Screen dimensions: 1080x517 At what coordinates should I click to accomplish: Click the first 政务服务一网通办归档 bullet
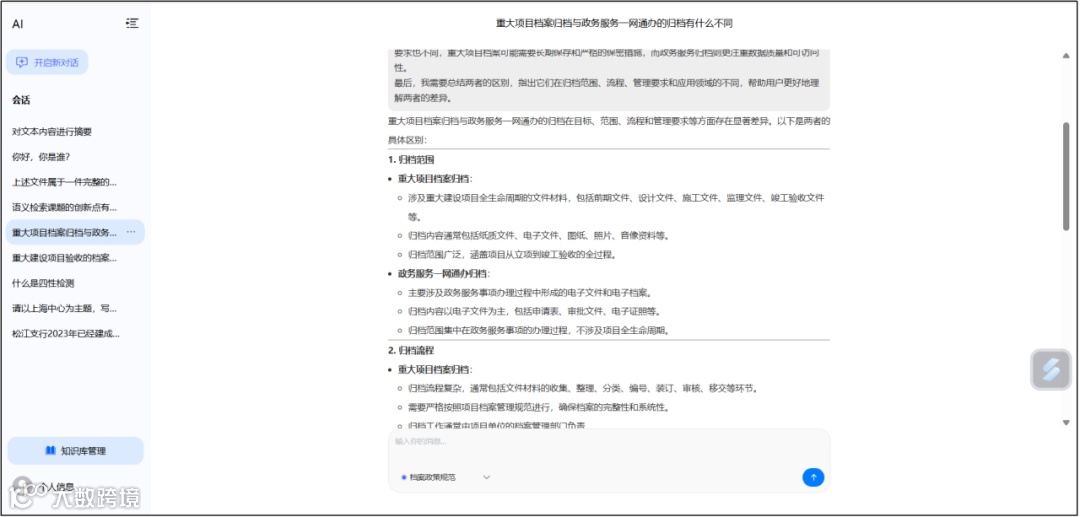coord(444,273)
